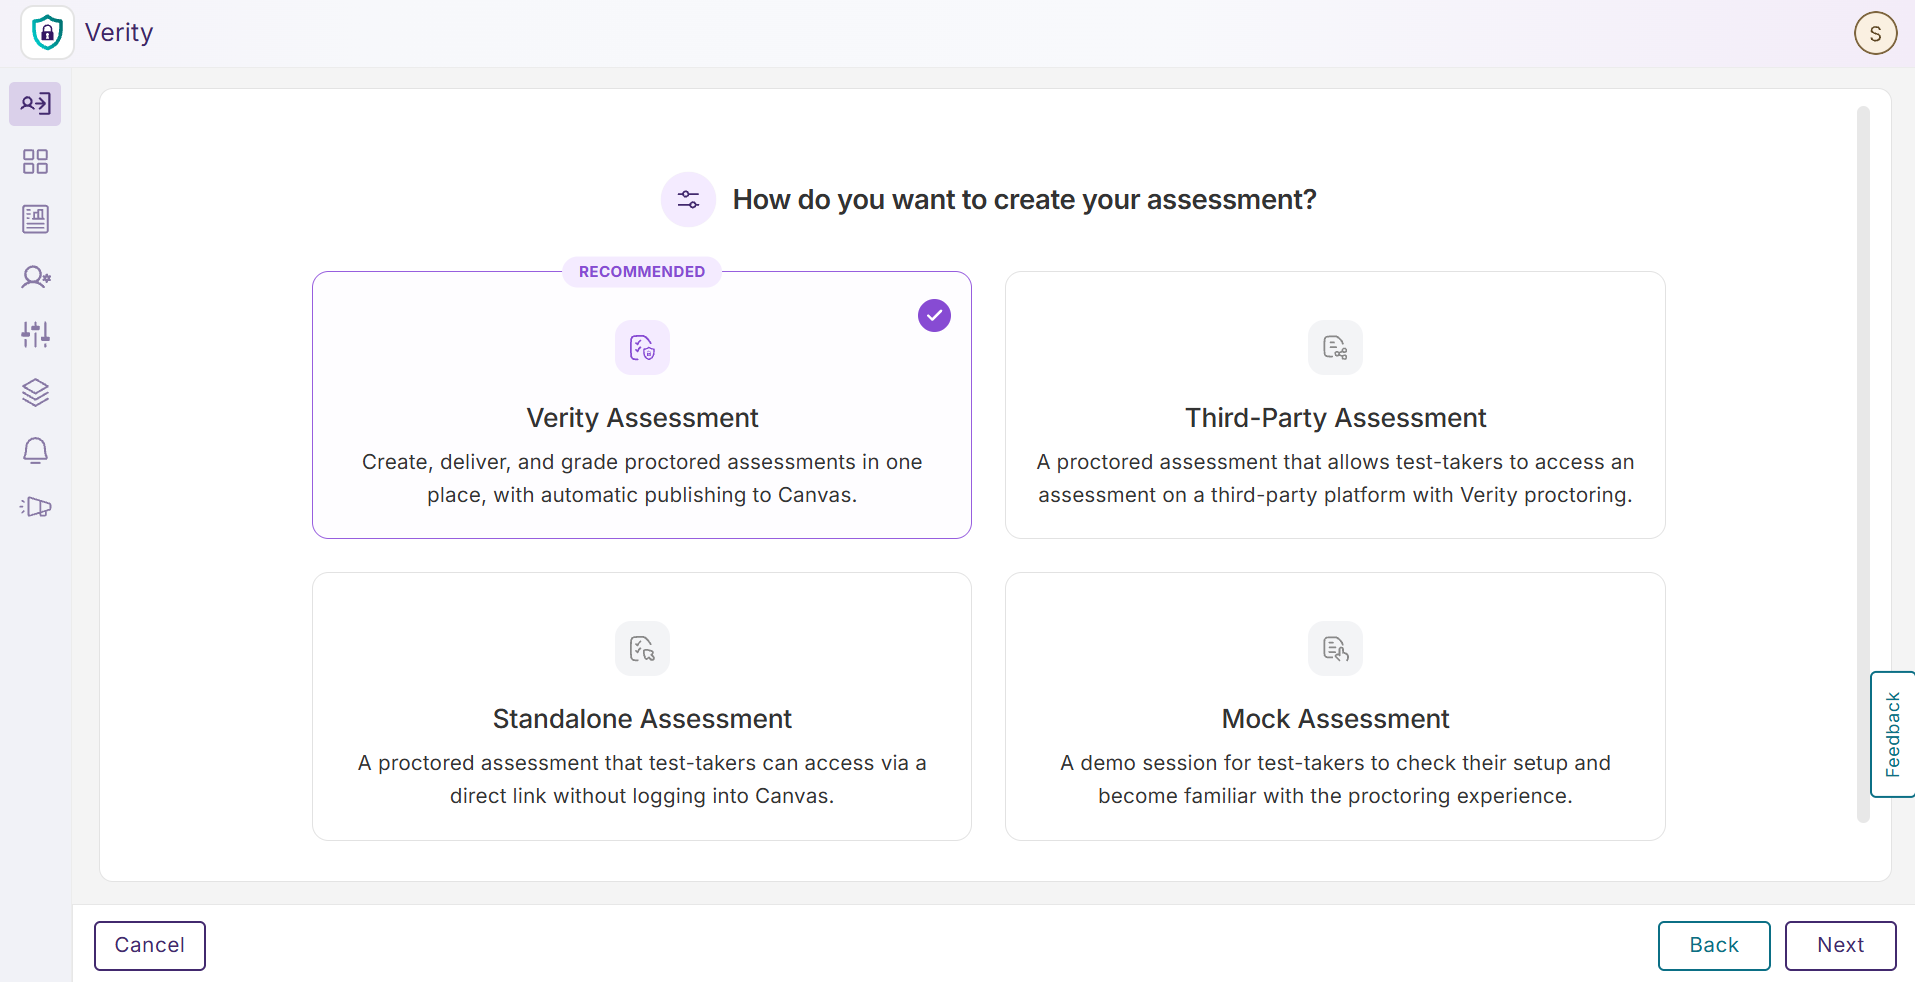Open the notifications bell icon
This screenshot has width=1915, height=982.
[35, 450]
